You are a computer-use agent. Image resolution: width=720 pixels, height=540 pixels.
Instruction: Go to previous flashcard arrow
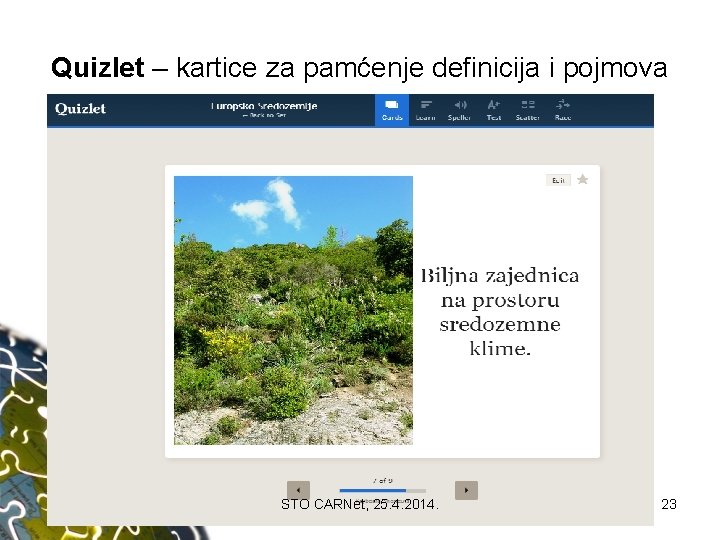pyautogui.click(x=298, y=490)
